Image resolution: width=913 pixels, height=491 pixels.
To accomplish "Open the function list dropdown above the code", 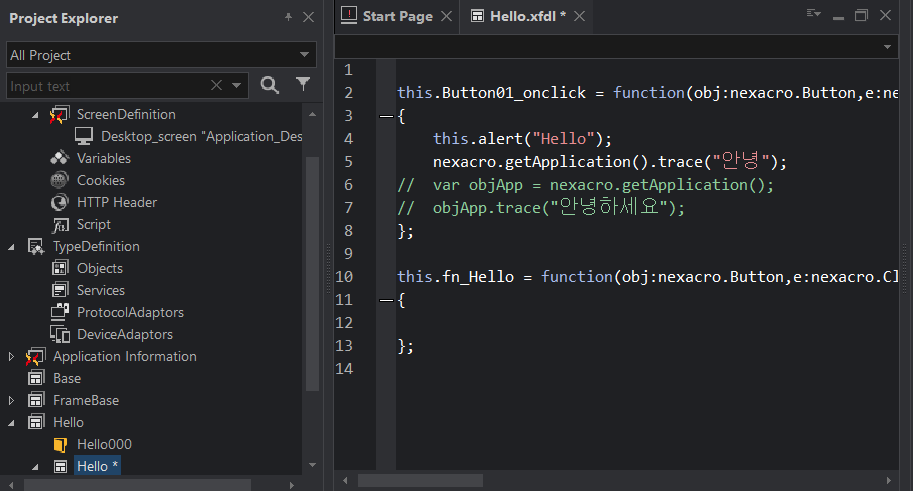I will point(887,47).
